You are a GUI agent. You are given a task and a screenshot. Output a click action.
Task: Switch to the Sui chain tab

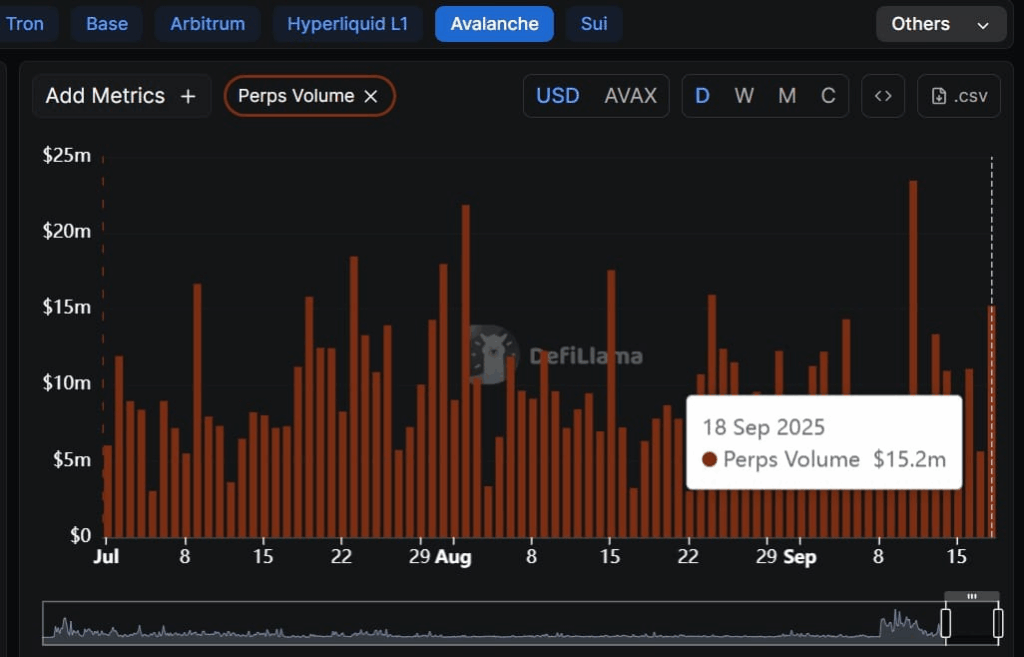tap(594, 23)
